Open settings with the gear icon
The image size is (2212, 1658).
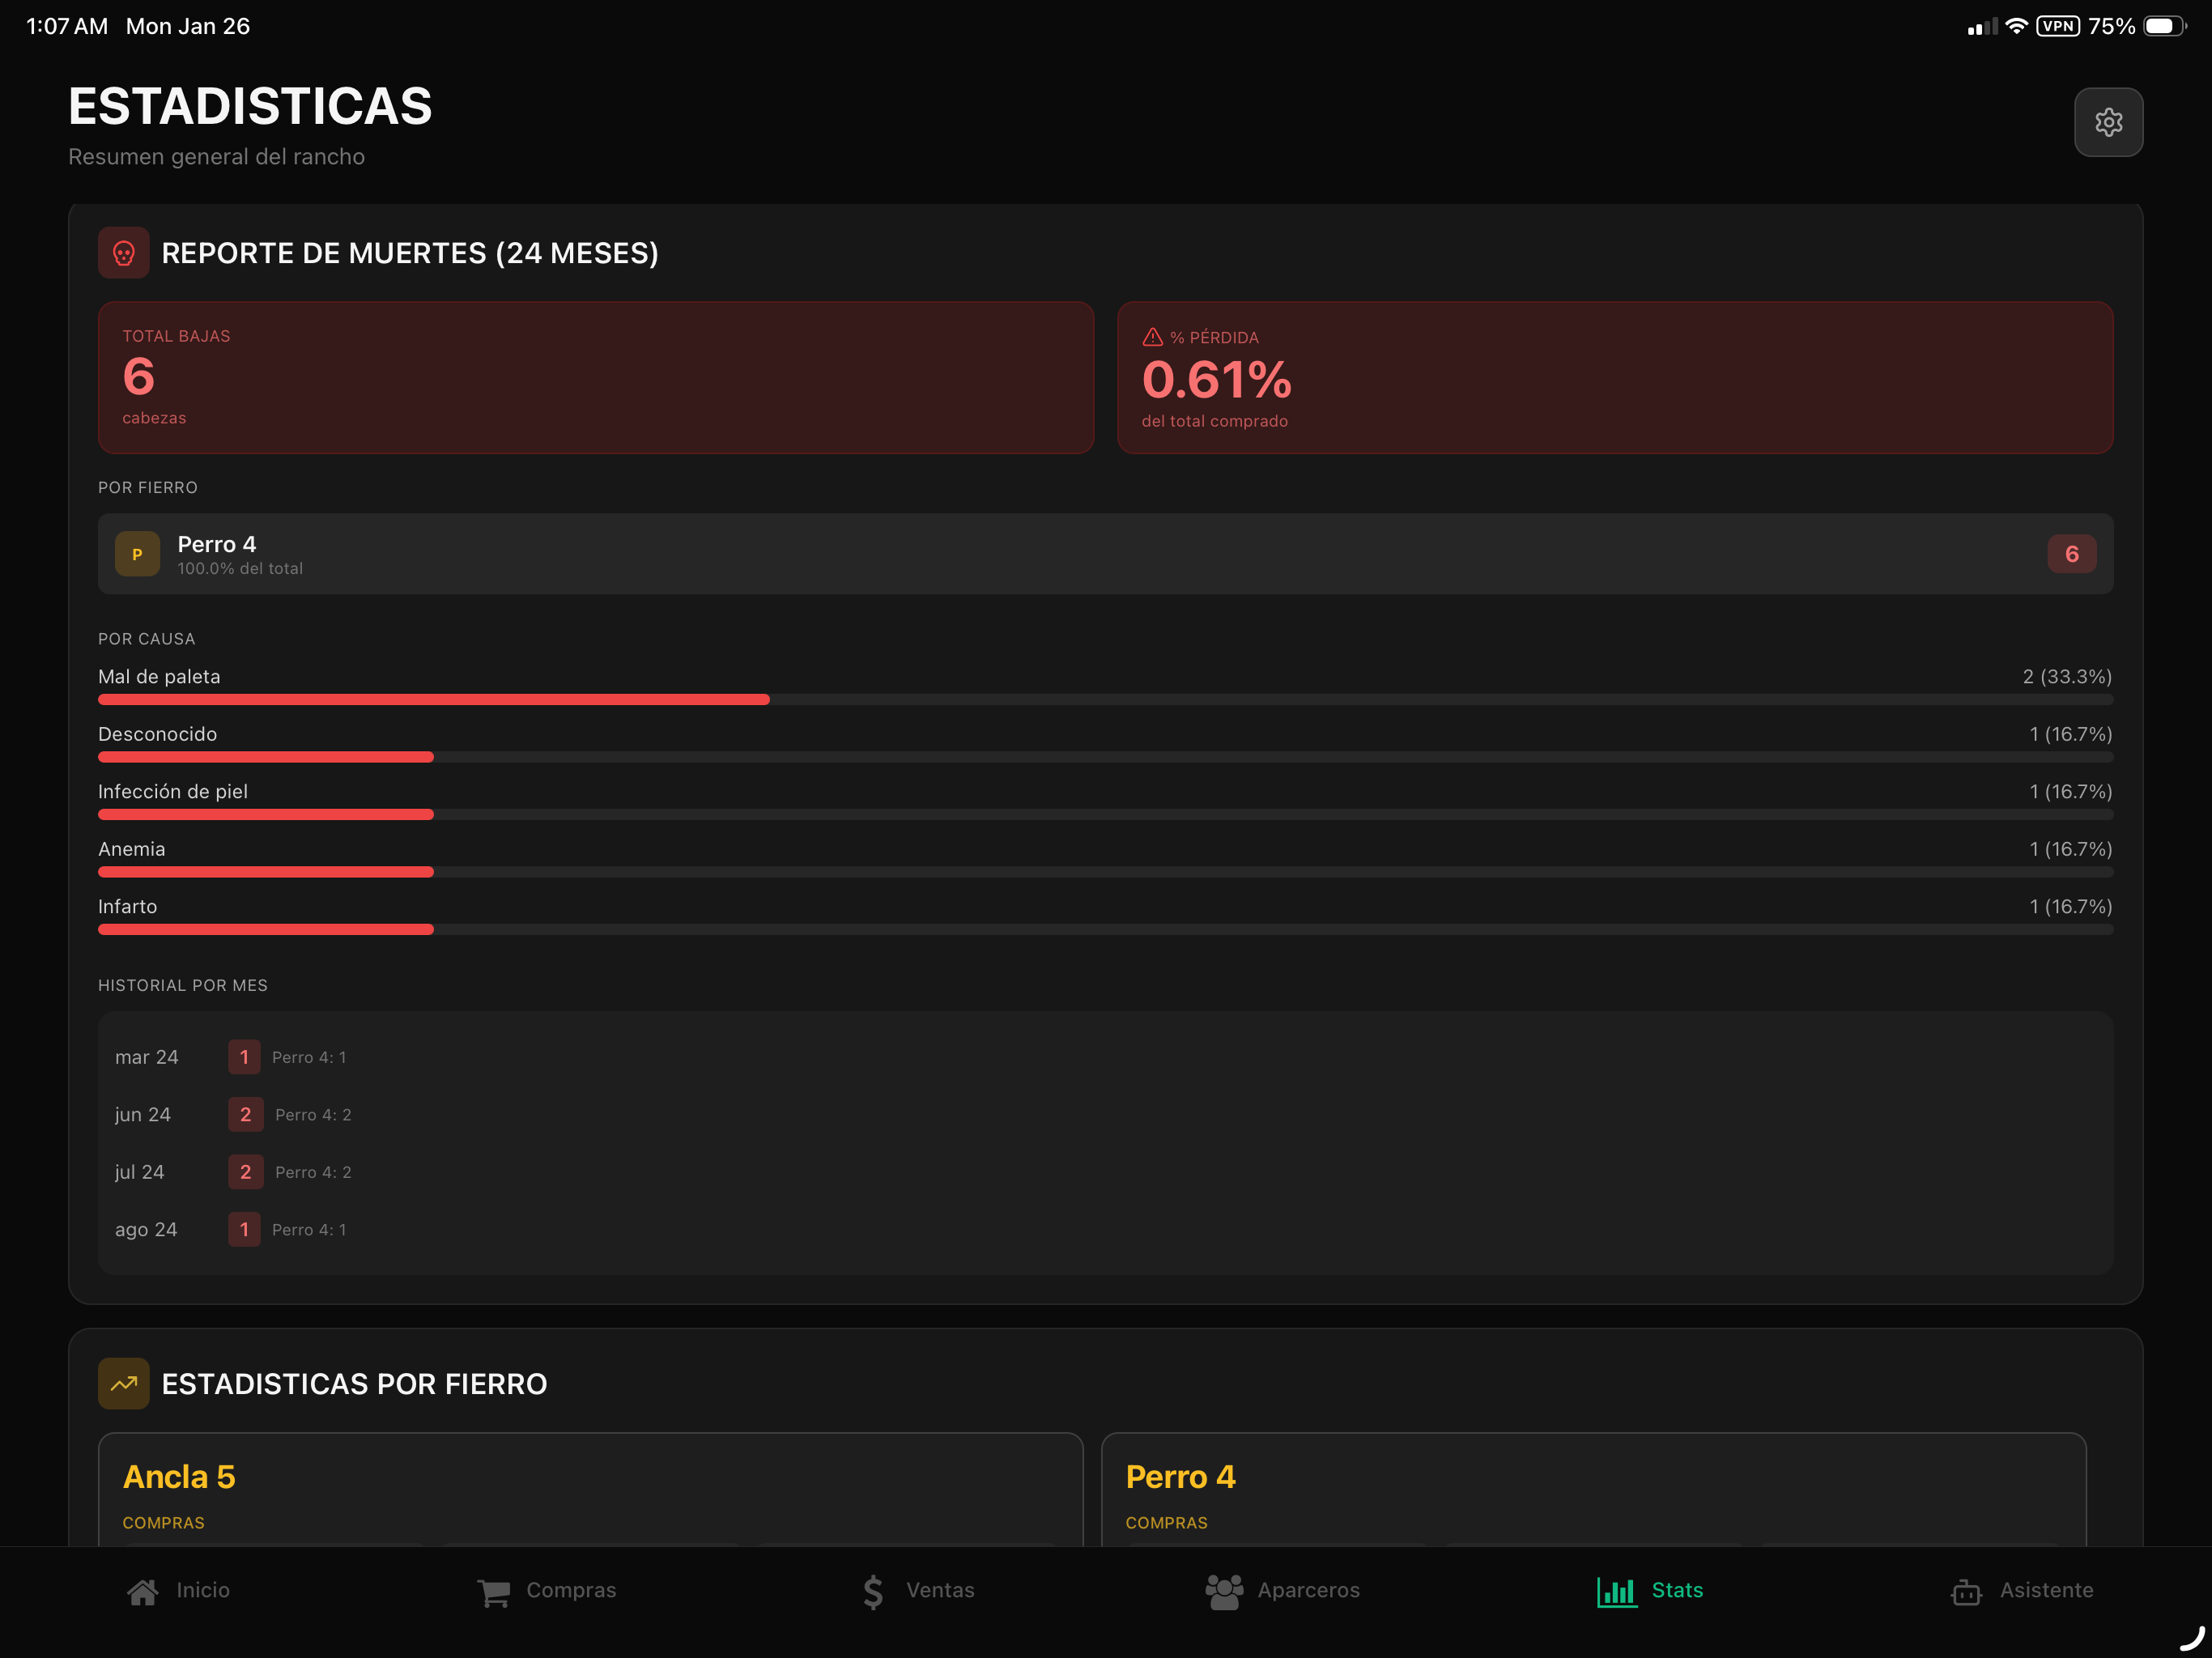pos(2108,122)
